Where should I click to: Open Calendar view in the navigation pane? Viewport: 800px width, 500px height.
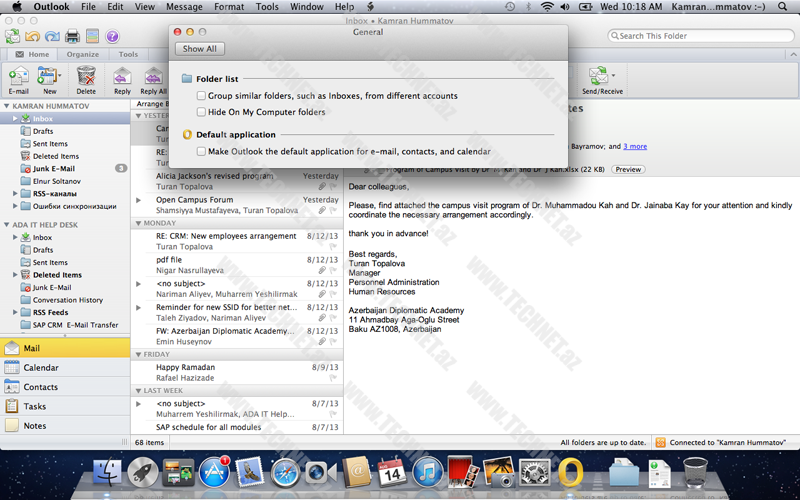(41, 367)
